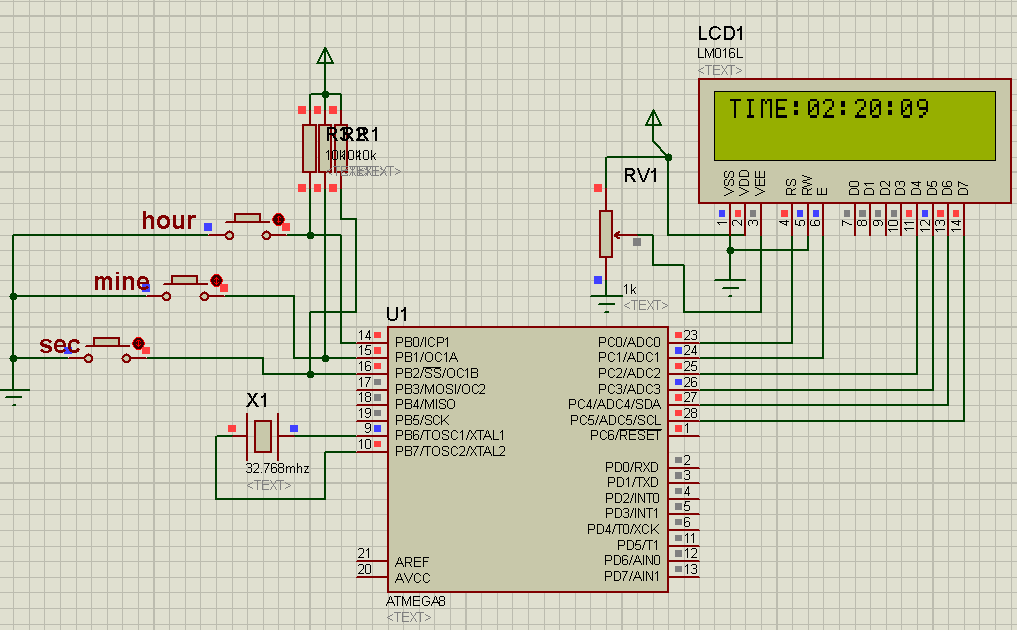Click the LCD1 component reference label
The image size is (1017, 630).
pyautogui.click(x=722, y=33)
